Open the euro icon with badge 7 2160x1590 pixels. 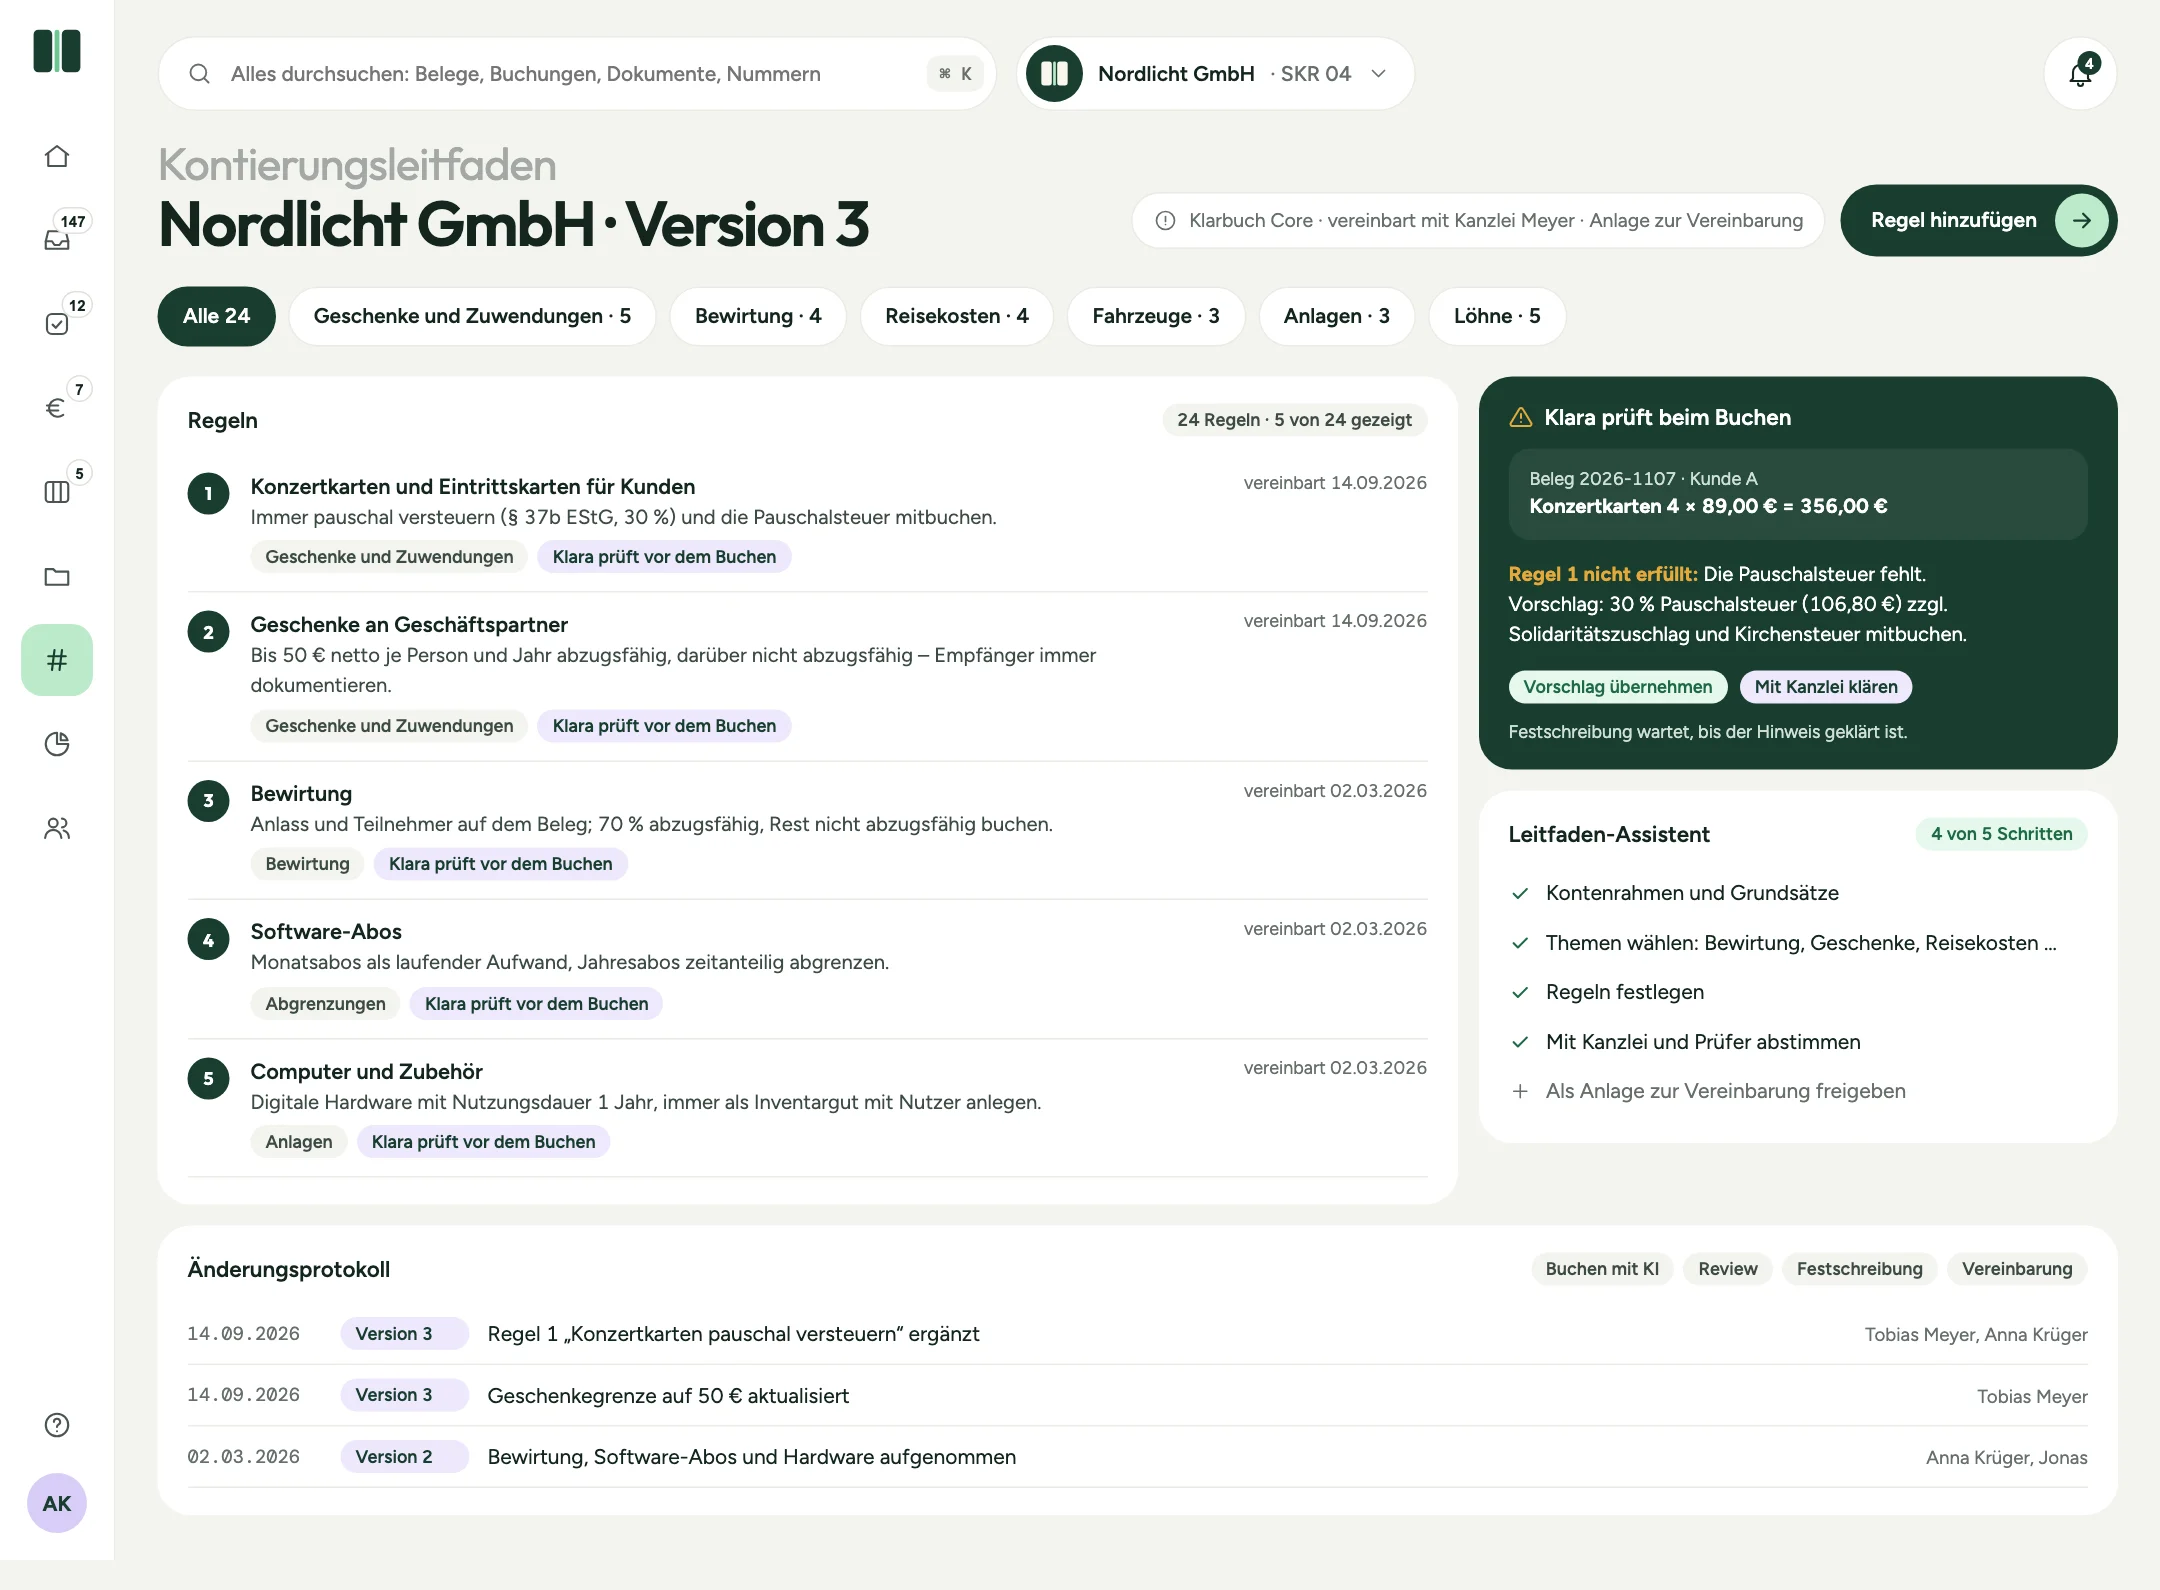(x=57, y=408)
